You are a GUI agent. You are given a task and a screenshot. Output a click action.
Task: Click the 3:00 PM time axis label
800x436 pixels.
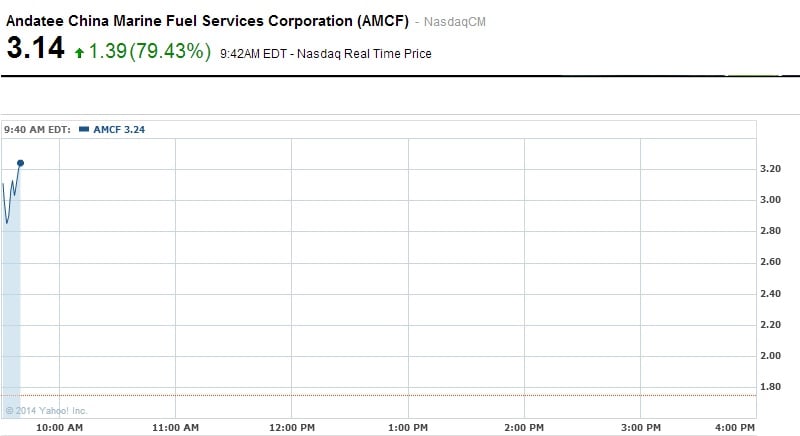click(639, 428)
